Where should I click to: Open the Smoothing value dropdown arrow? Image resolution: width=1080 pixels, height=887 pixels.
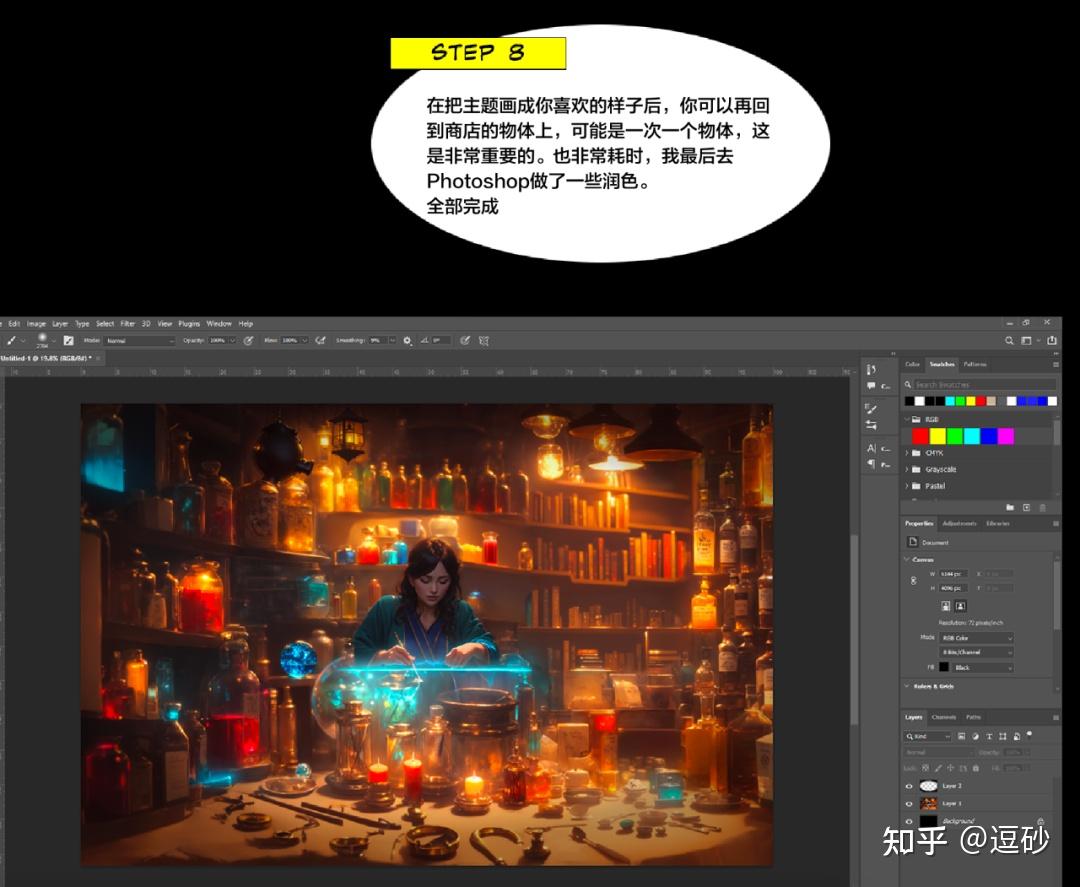tap(393, 340)
